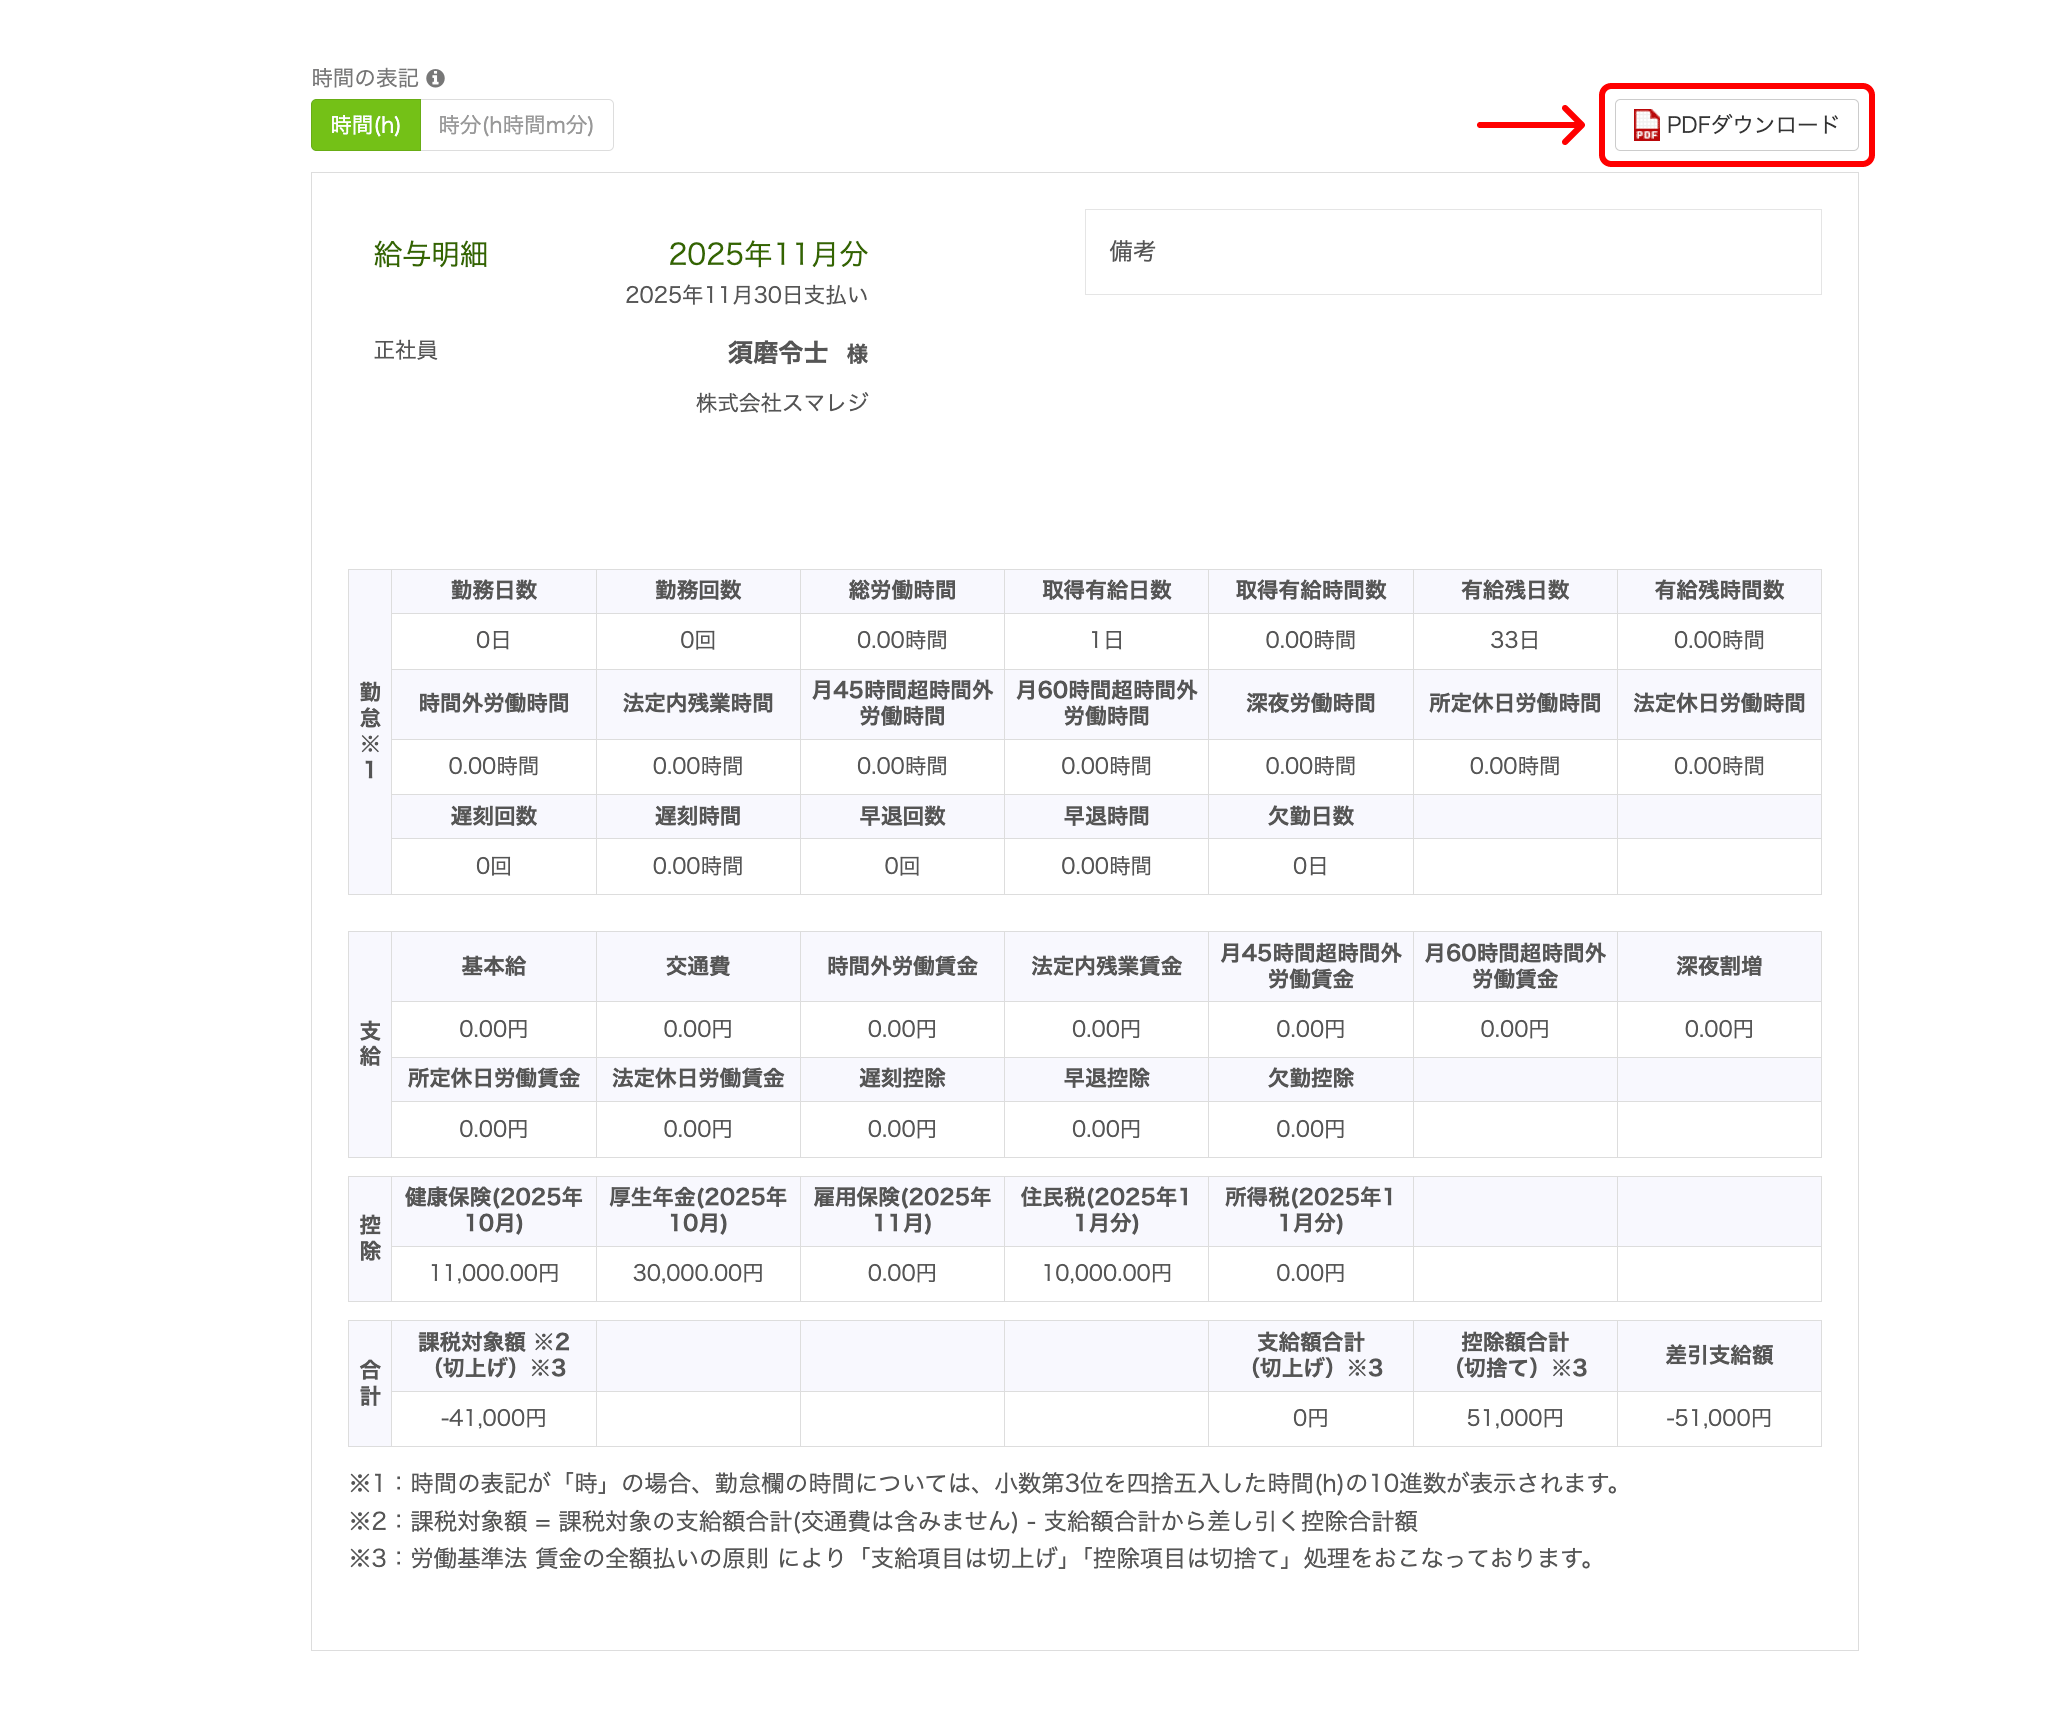Click the employee name 須磨令士
Image resolution: width=2047 pixels, height=1730 pixels.
coord(777,353)
